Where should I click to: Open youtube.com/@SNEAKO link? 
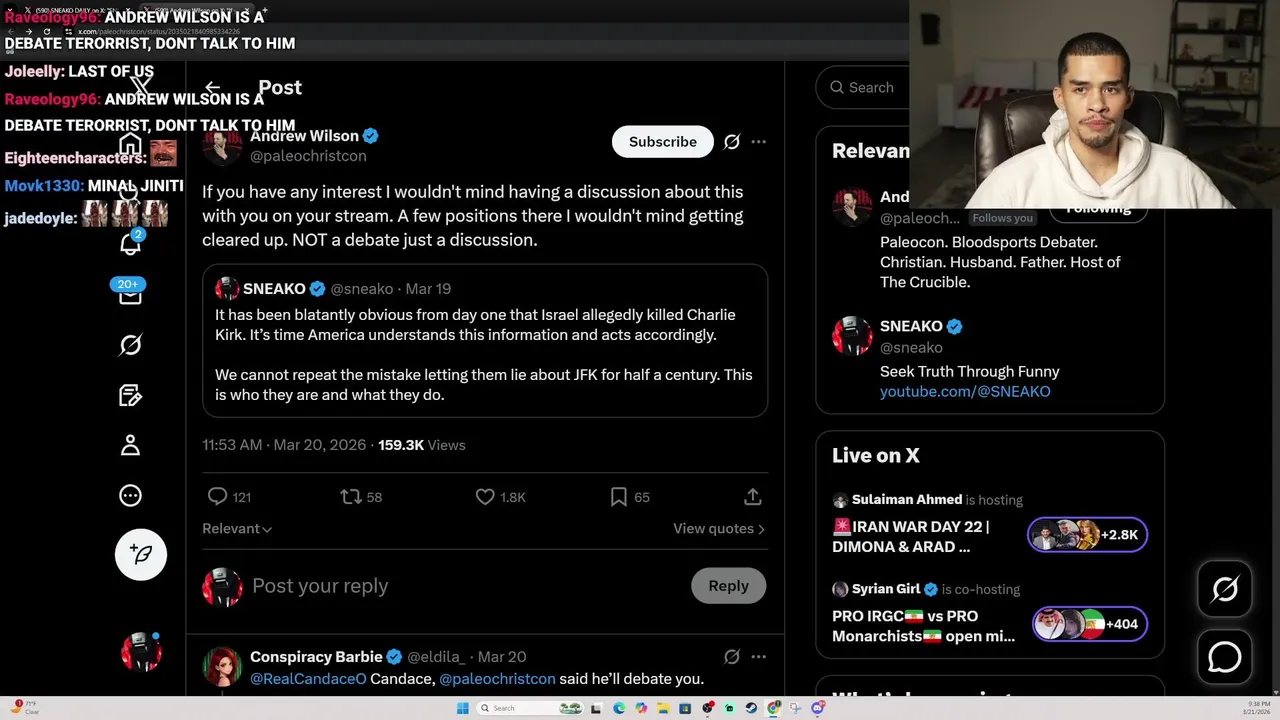pyautogui.click(x=965, y=392)
